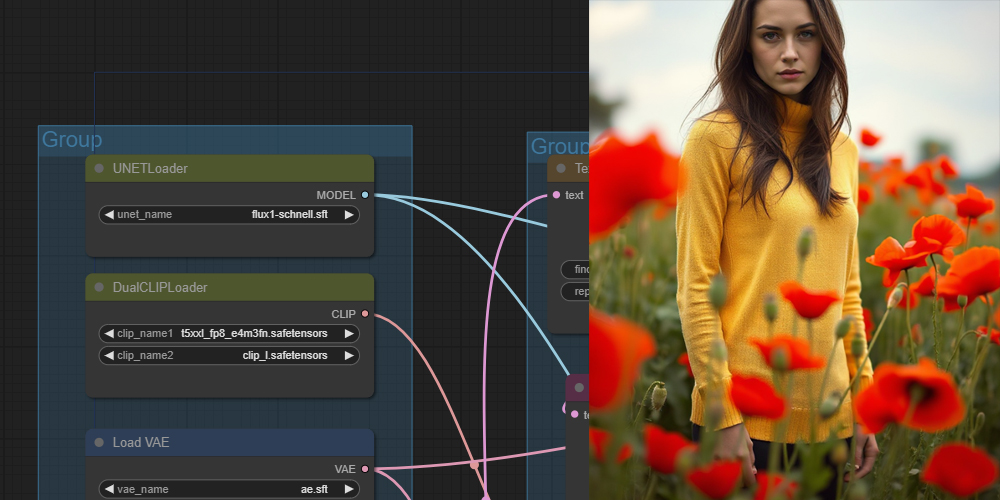Screen dimensions: 1000x500
Task: Step clip_name1 forward with right arrow
Action: coord(349,334)
